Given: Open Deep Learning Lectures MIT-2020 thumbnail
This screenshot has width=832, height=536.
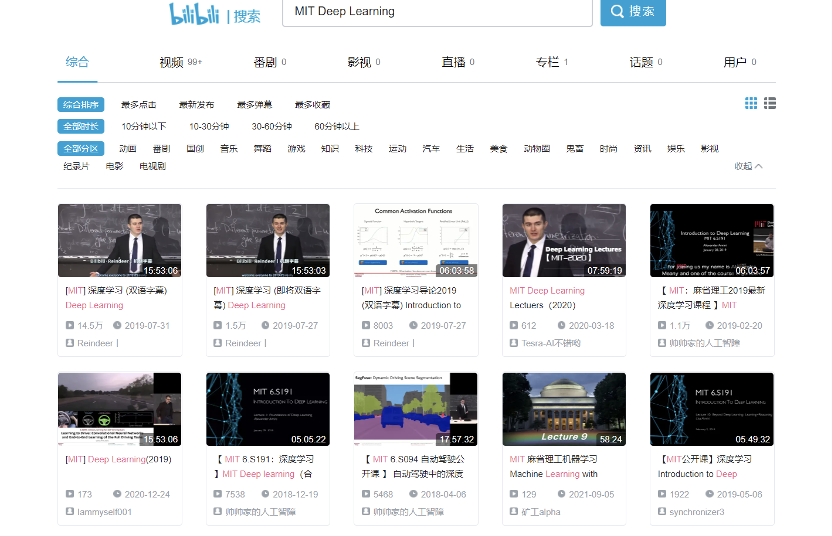Looking at the screenshot, I should (x=564, y=240).
